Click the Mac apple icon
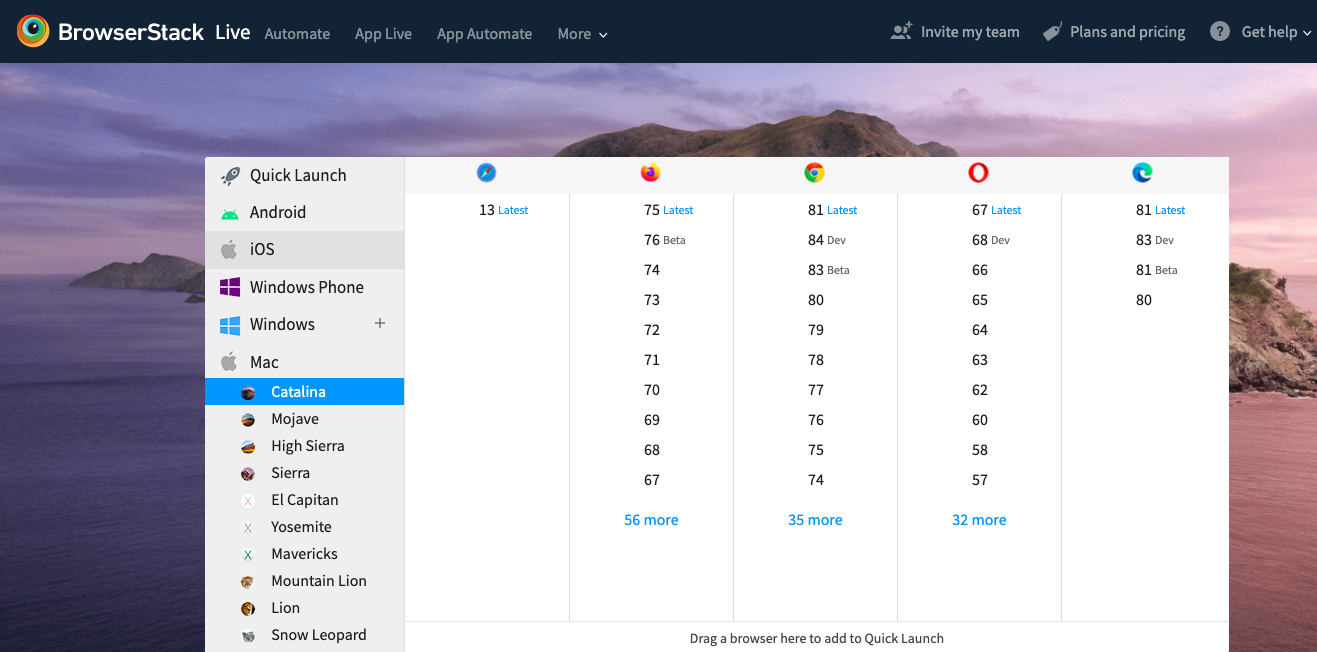Viewport: 1317px width, 652px height. pos(230,362)
